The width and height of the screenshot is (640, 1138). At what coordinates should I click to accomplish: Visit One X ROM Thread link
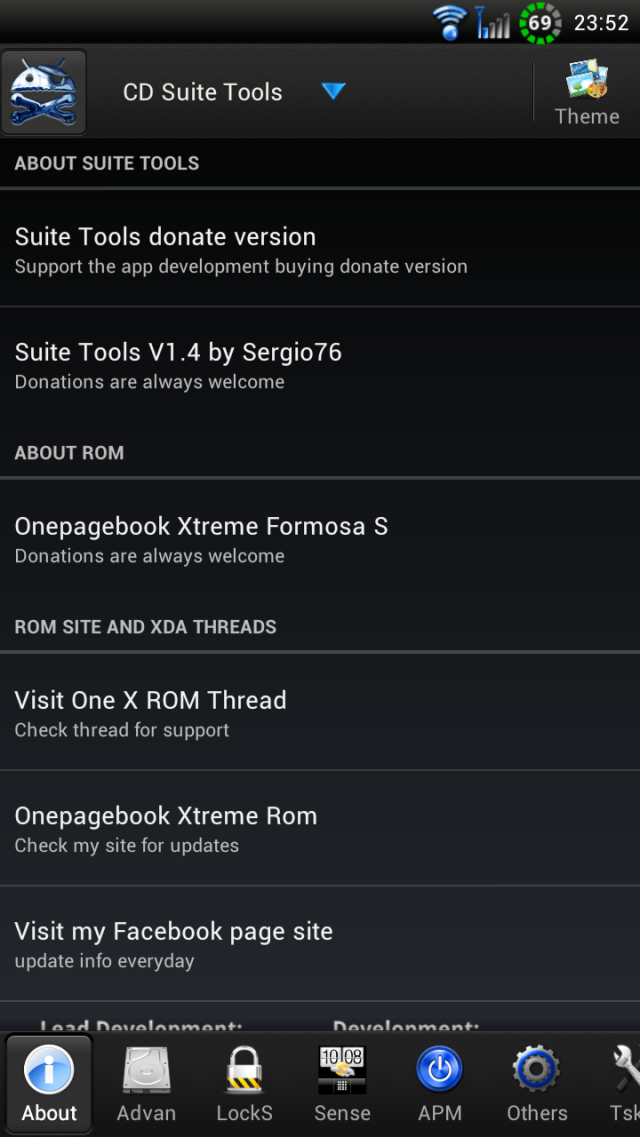point(320,712)
